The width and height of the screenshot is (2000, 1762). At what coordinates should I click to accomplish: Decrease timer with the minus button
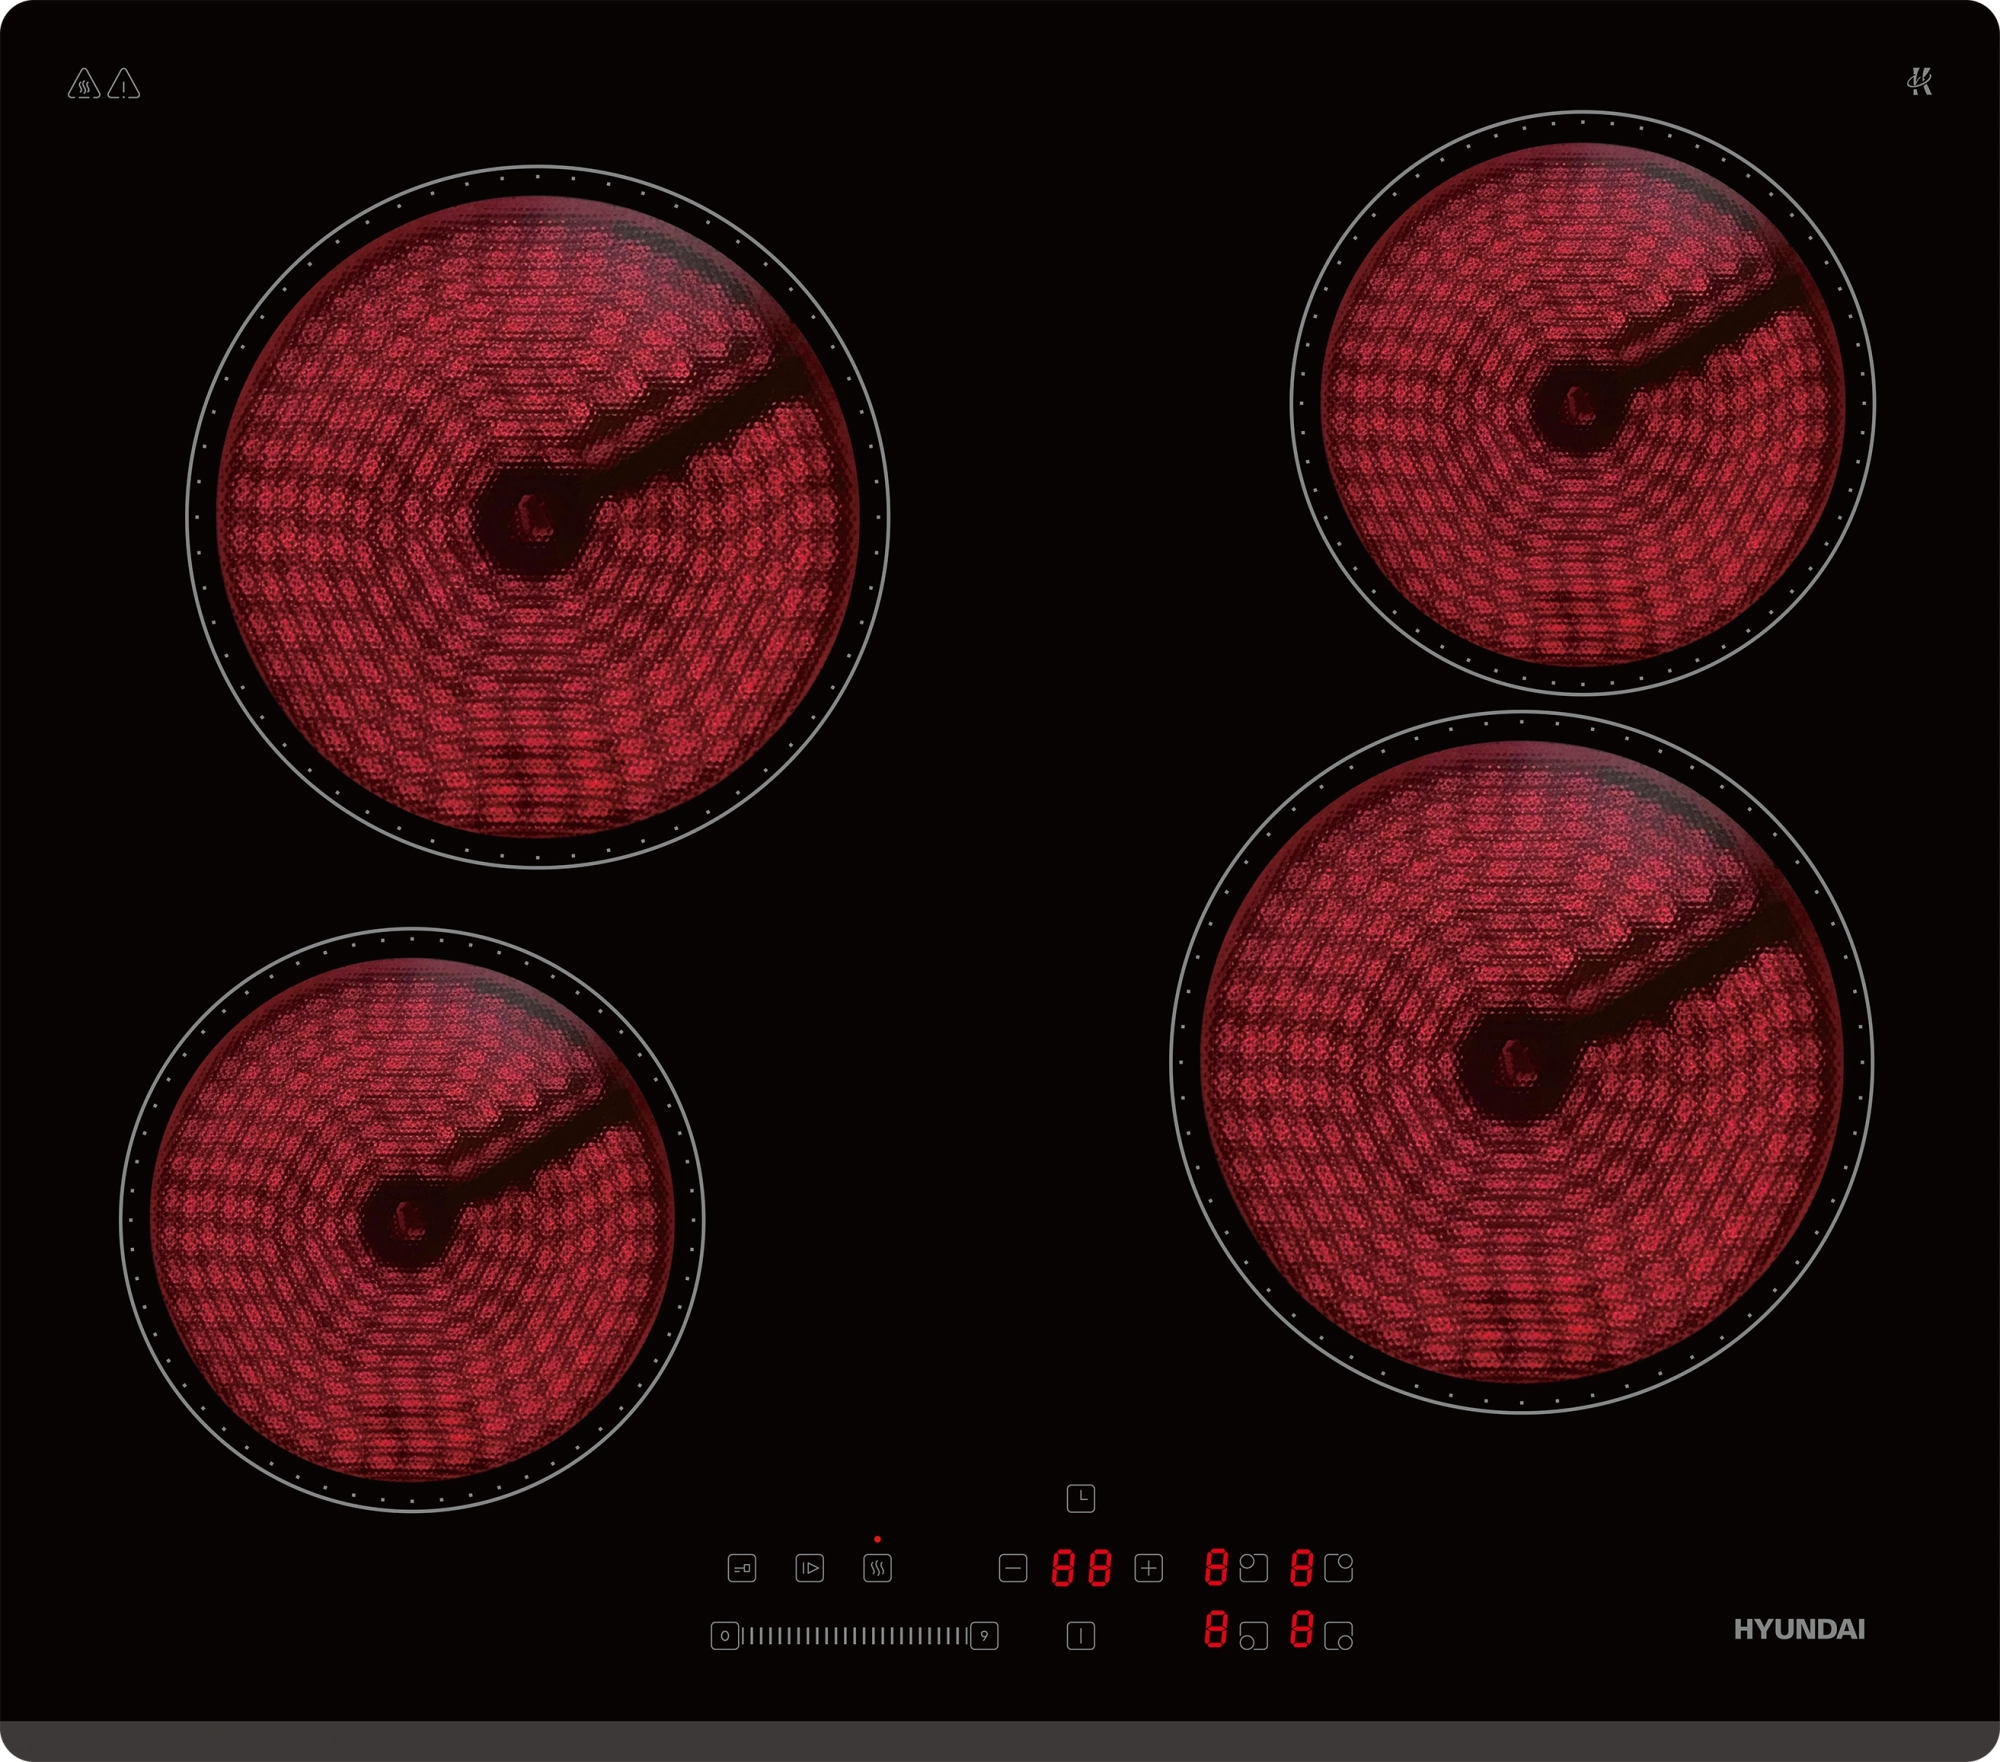pos(1012,1568)
